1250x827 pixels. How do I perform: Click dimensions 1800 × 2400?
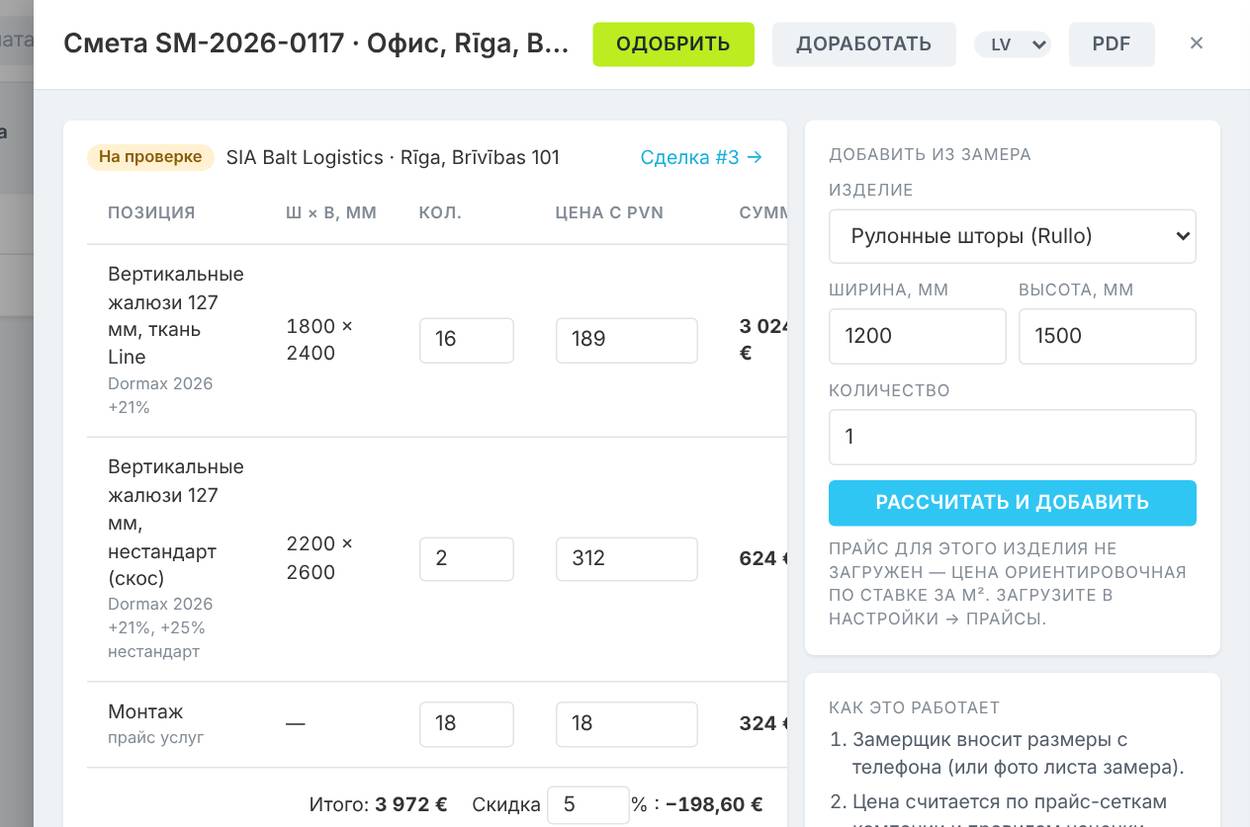pos(319,339)
